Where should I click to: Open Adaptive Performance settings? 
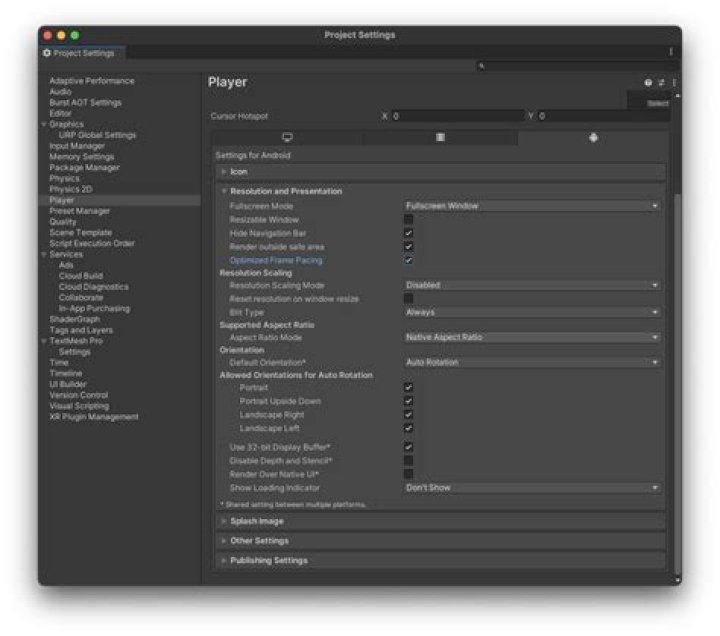[92, 81]
